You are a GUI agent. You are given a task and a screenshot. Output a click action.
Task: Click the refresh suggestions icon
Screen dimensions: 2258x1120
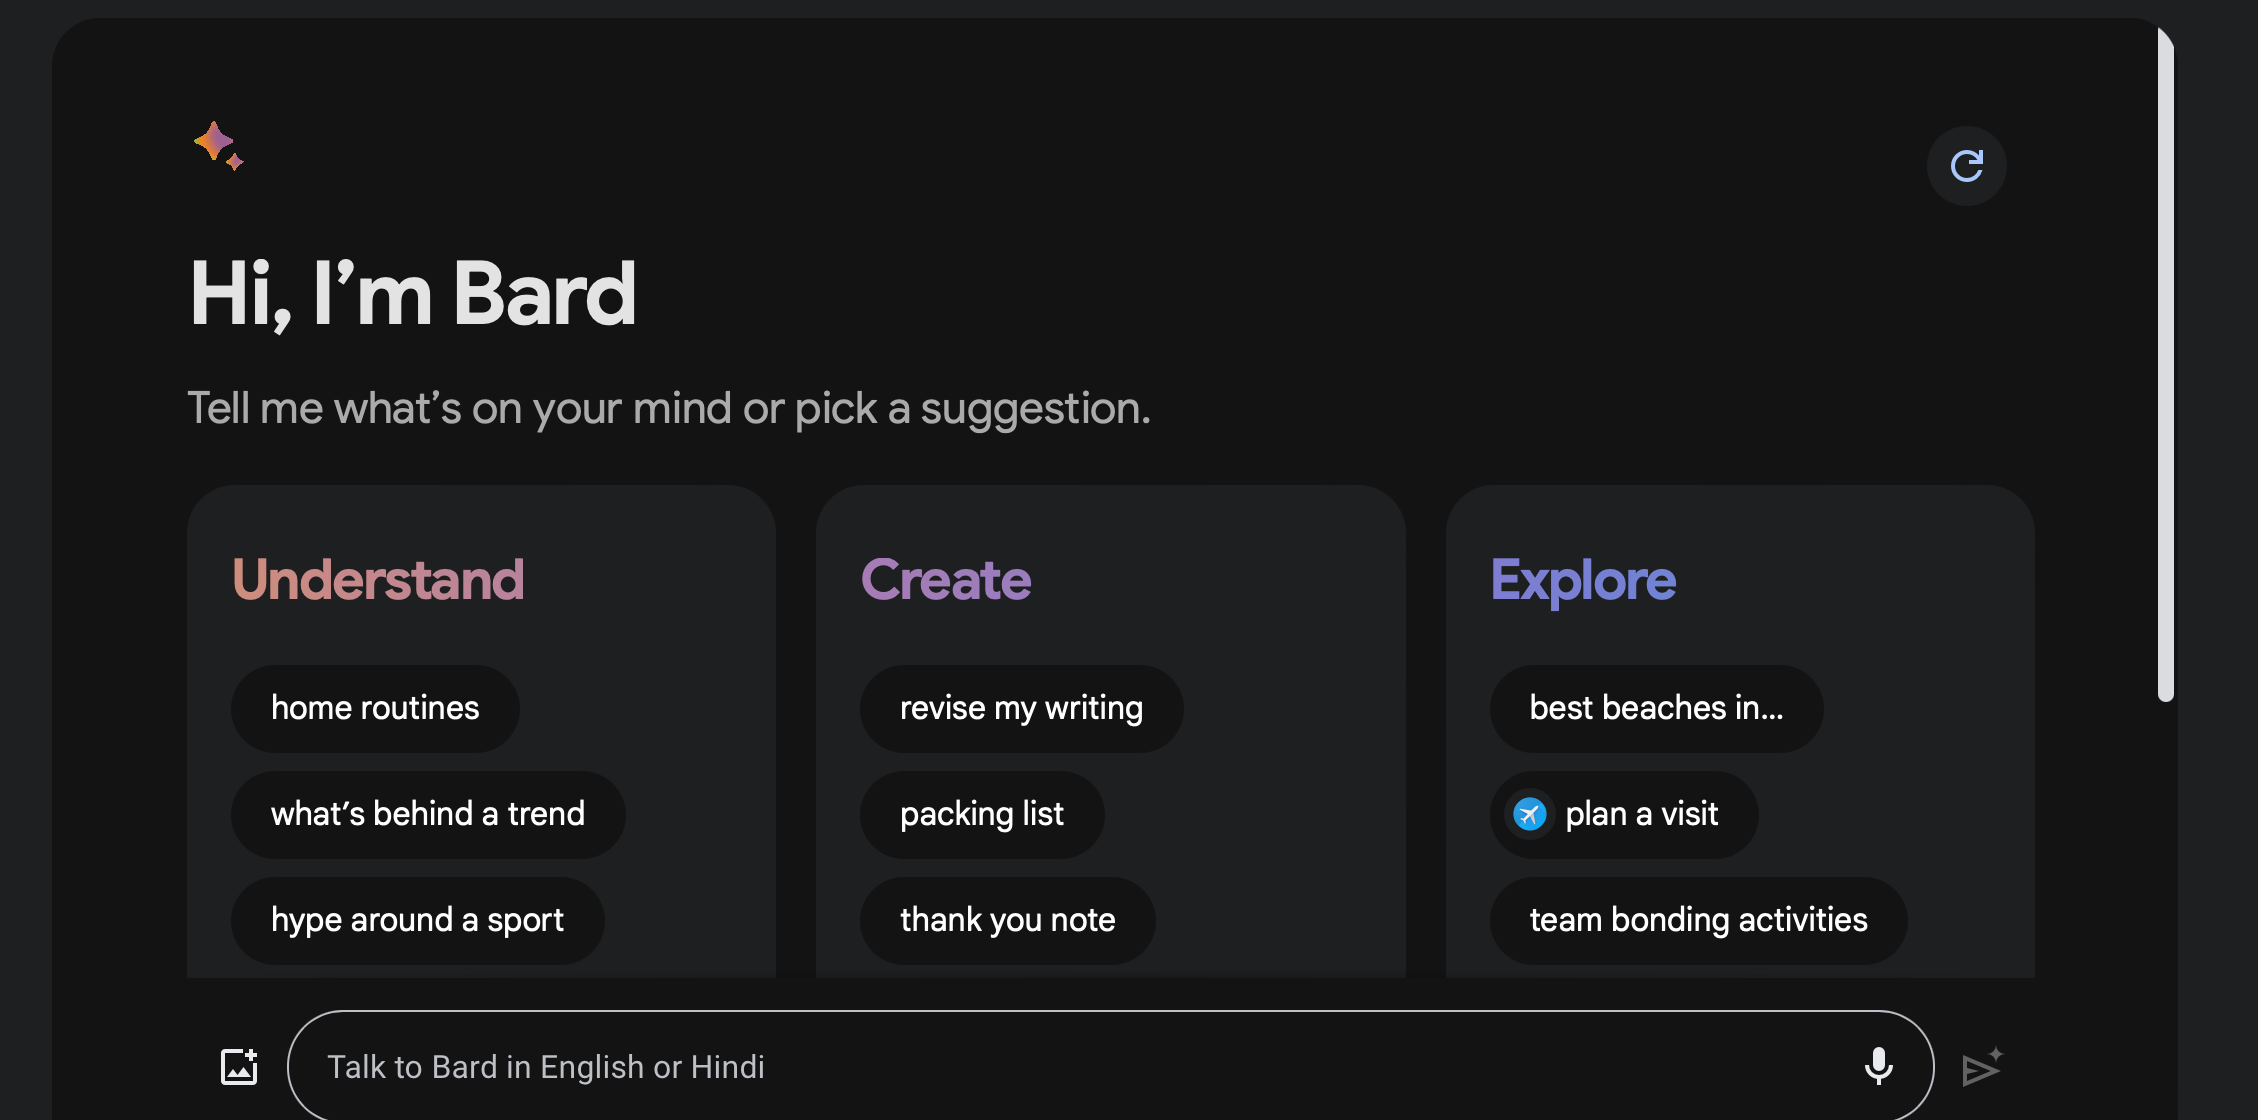click(1966, 166)
